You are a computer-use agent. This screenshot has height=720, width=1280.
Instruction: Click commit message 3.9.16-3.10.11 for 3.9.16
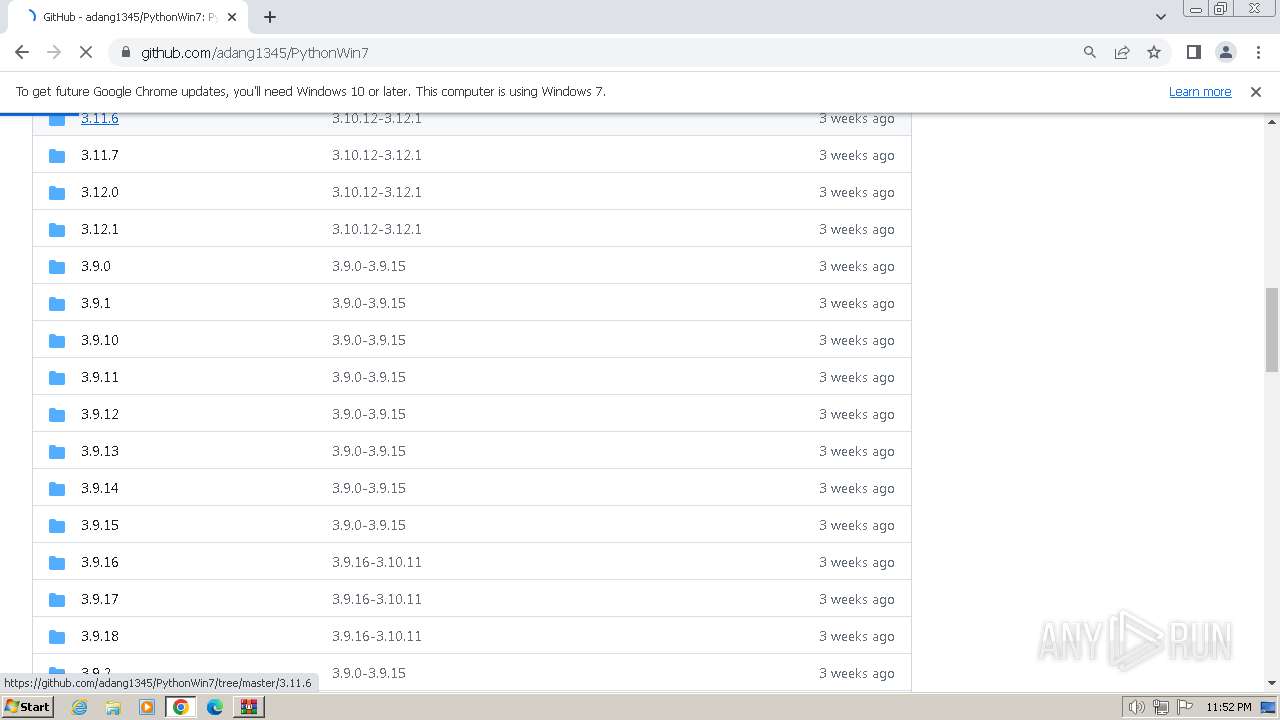tap(377, 562)
